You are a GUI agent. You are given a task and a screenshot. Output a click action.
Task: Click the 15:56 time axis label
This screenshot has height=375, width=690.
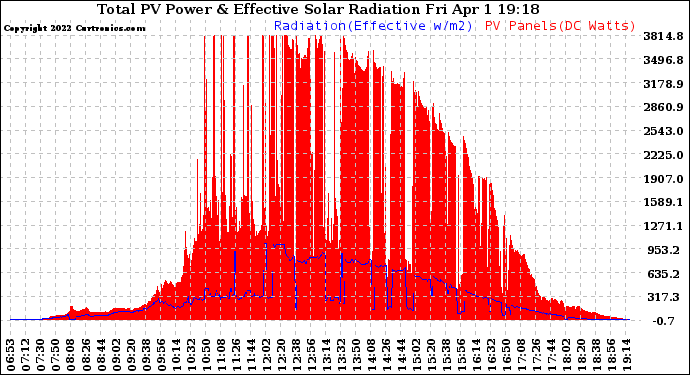(x=462, y=355)
